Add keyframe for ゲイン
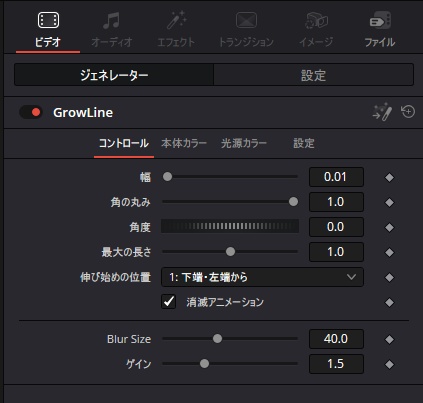Image resolution: width=423 pixels, height=403 pixels. click(x=389, y=364)
